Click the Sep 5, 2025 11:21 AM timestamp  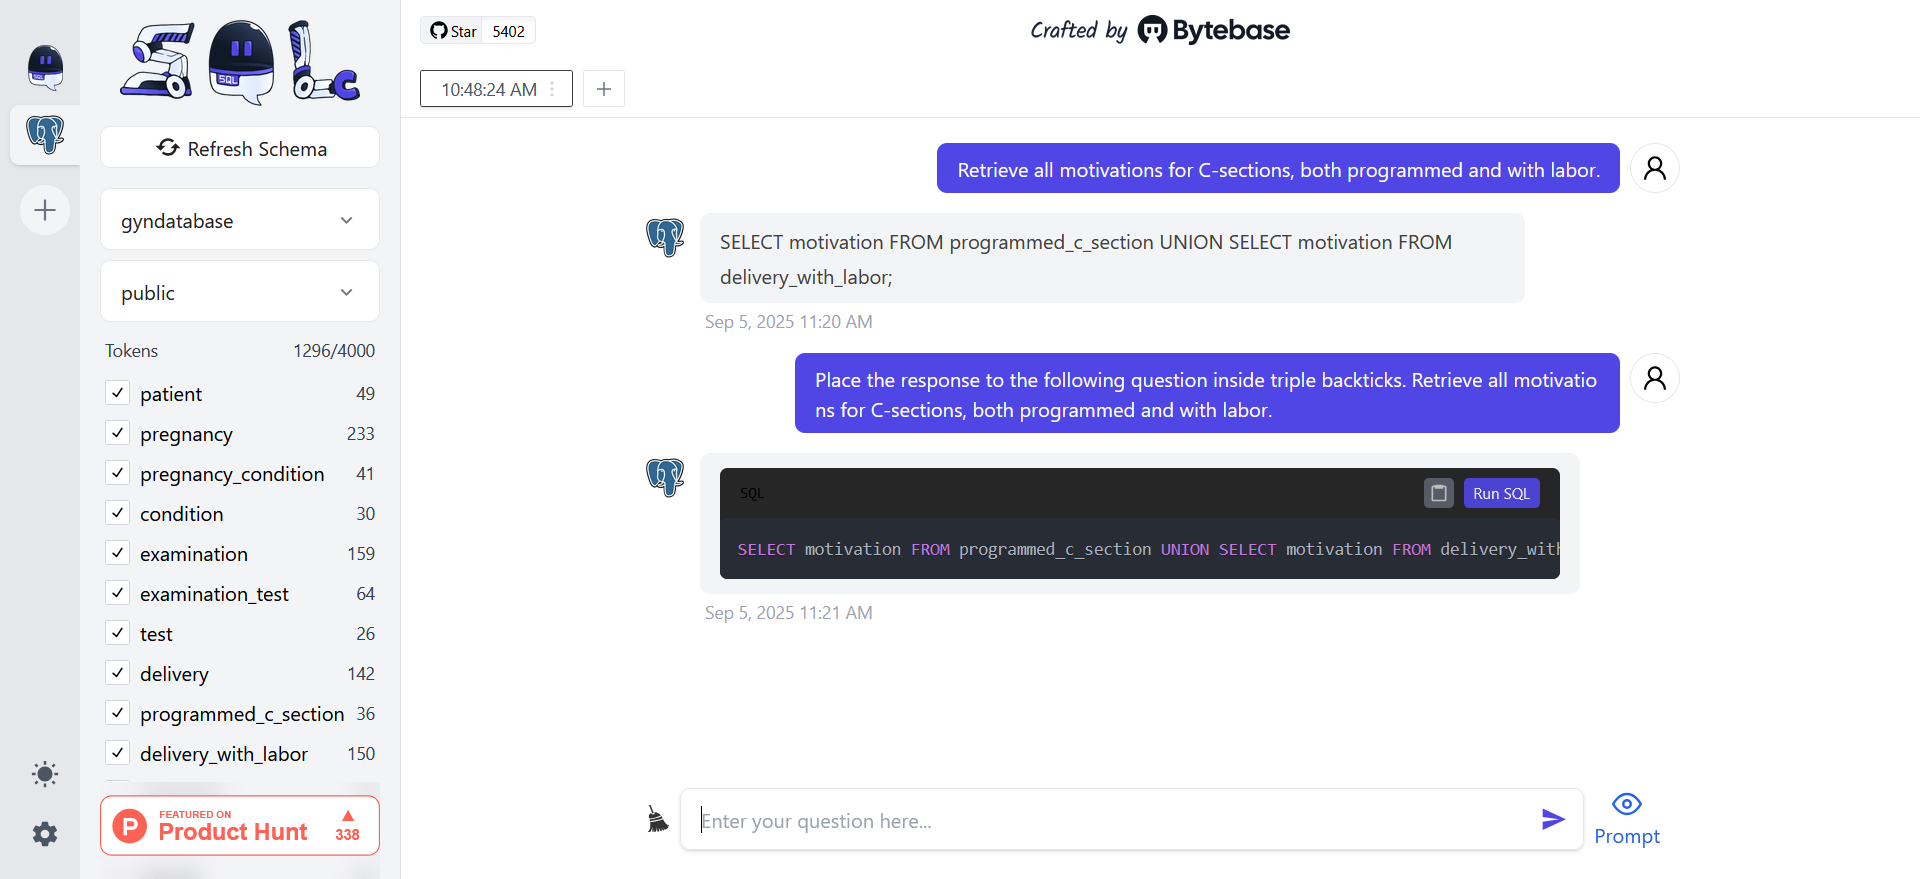789,613
